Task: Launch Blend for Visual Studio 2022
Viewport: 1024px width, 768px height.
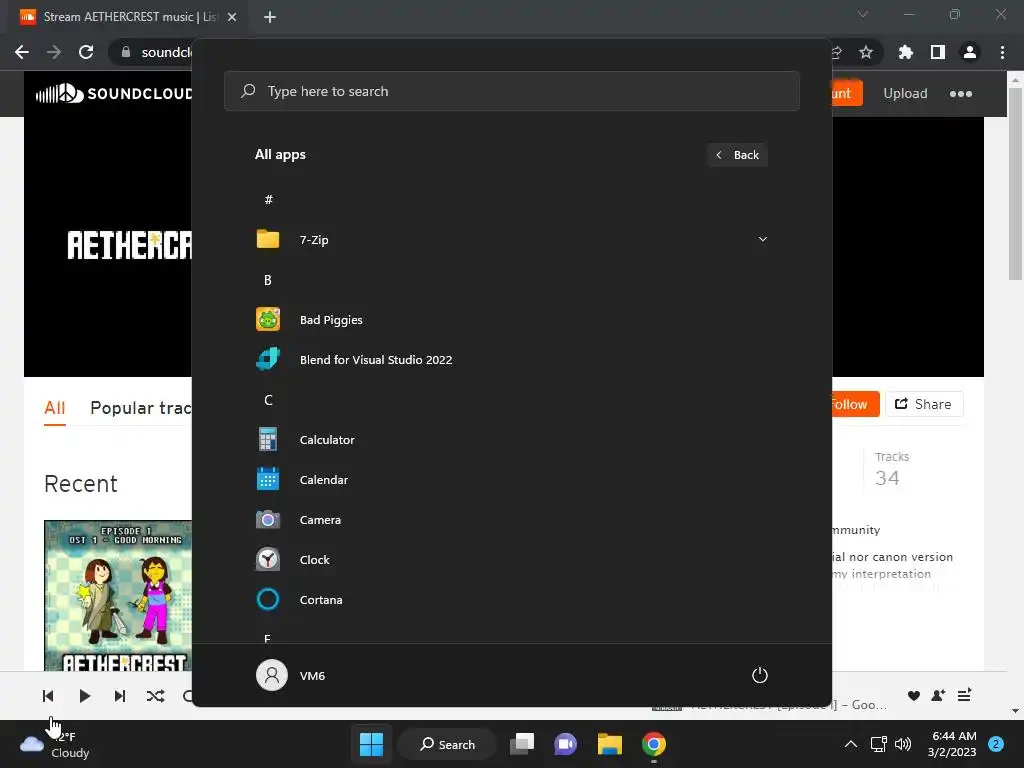Action: pos(511,360)
